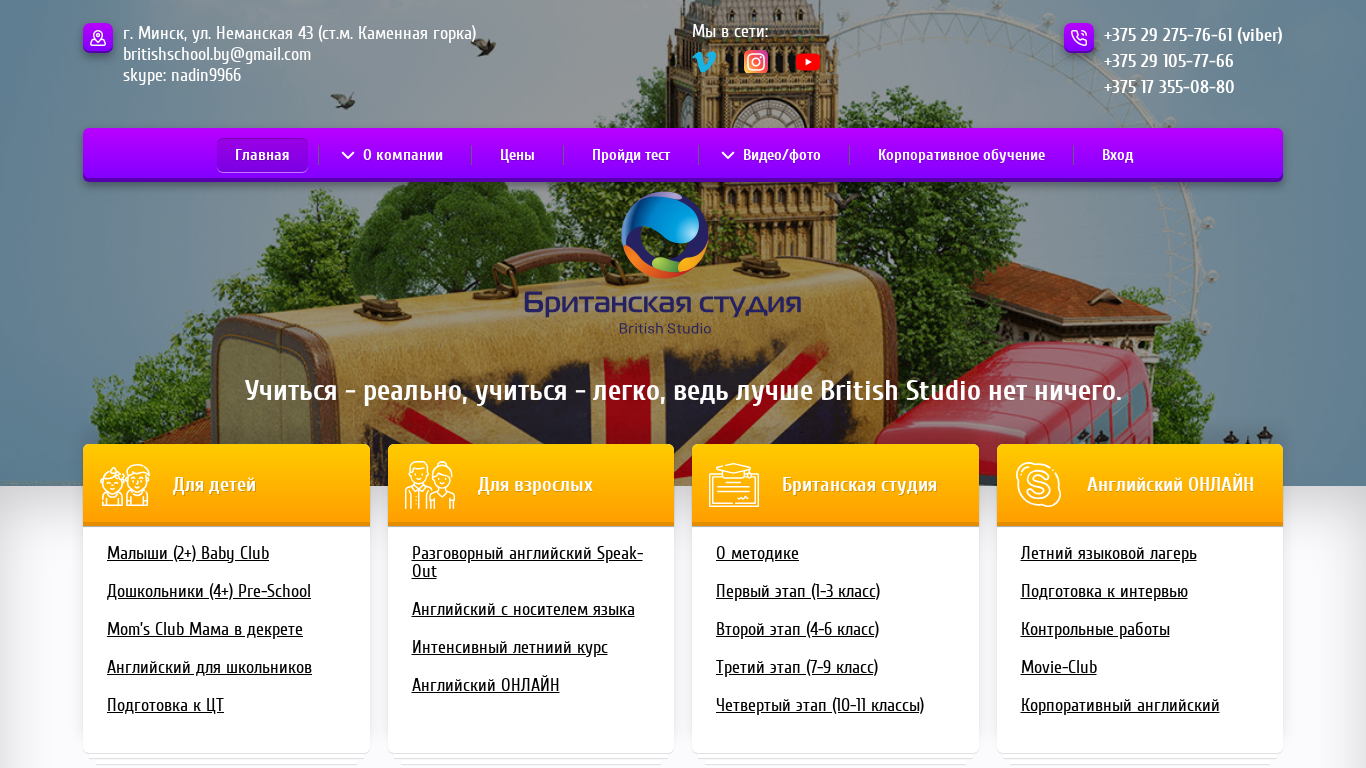Screen dimensions: 1366x768
Task: Open Английский с носителем языка link
Action: coord(523,609)
